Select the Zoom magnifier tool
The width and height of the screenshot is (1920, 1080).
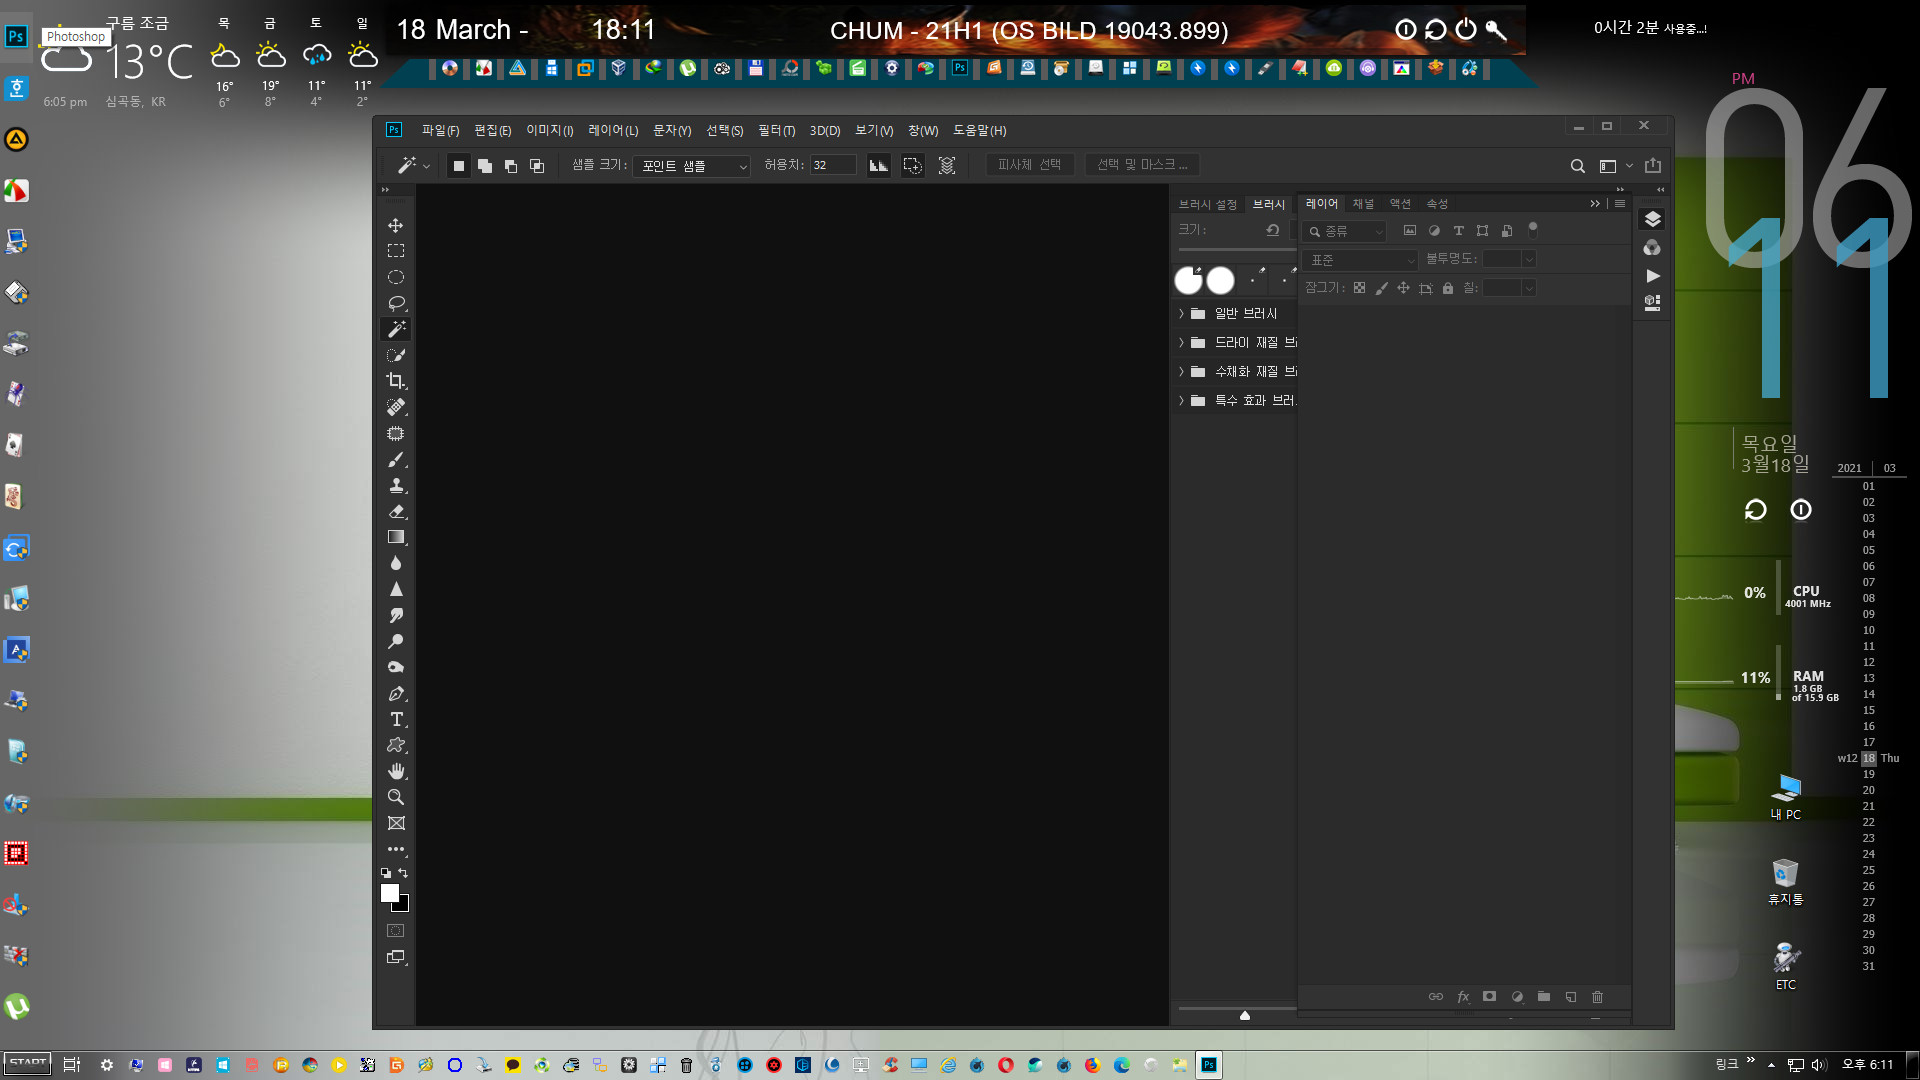coord(396,797)
